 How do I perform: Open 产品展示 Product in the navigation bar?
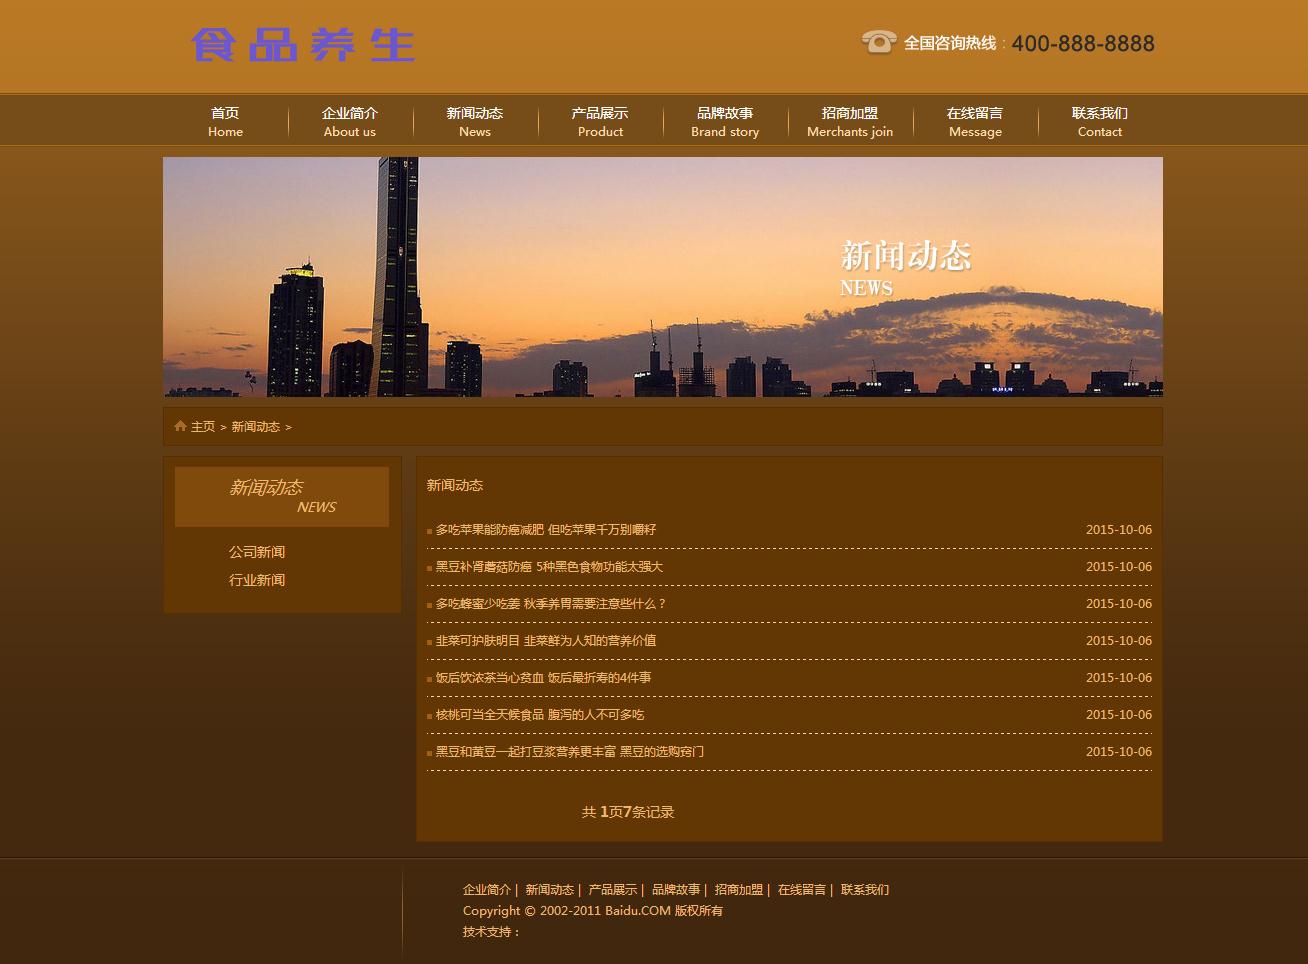600,121
